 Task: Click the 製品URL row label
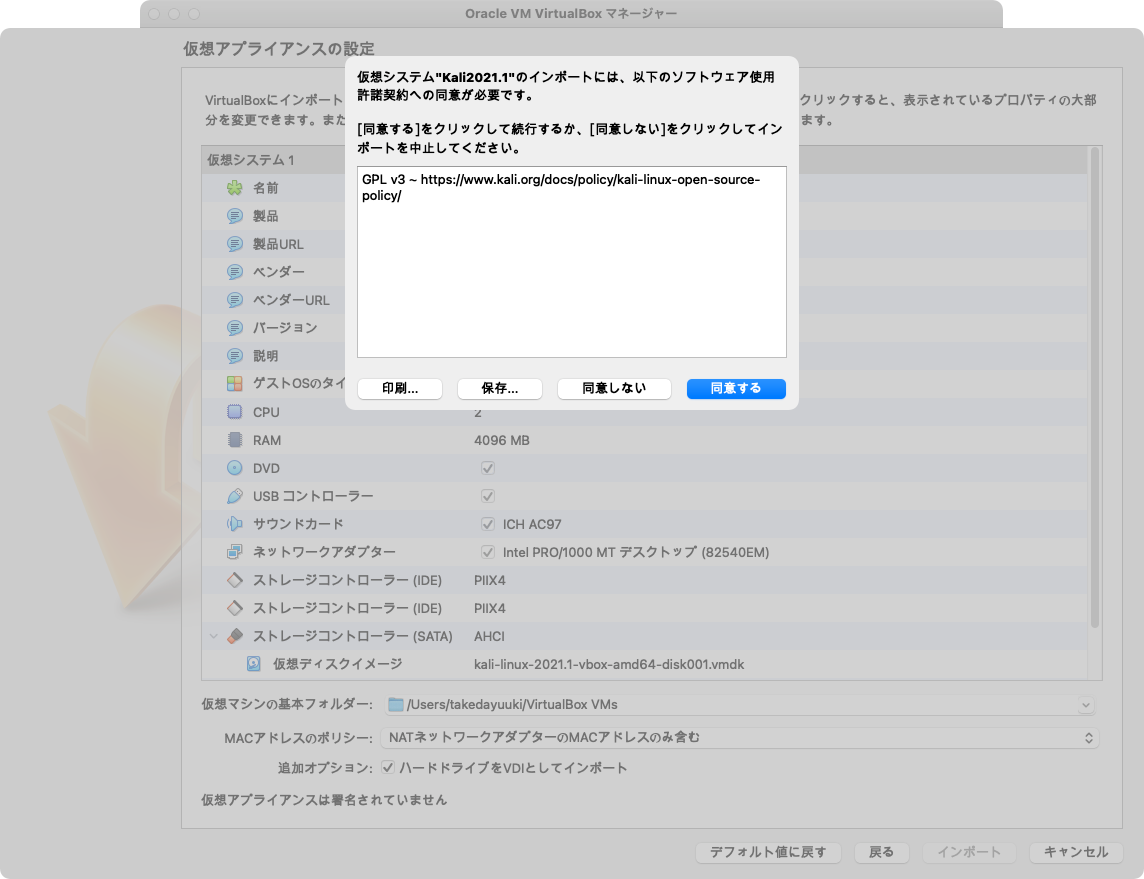tap(278, 244)
